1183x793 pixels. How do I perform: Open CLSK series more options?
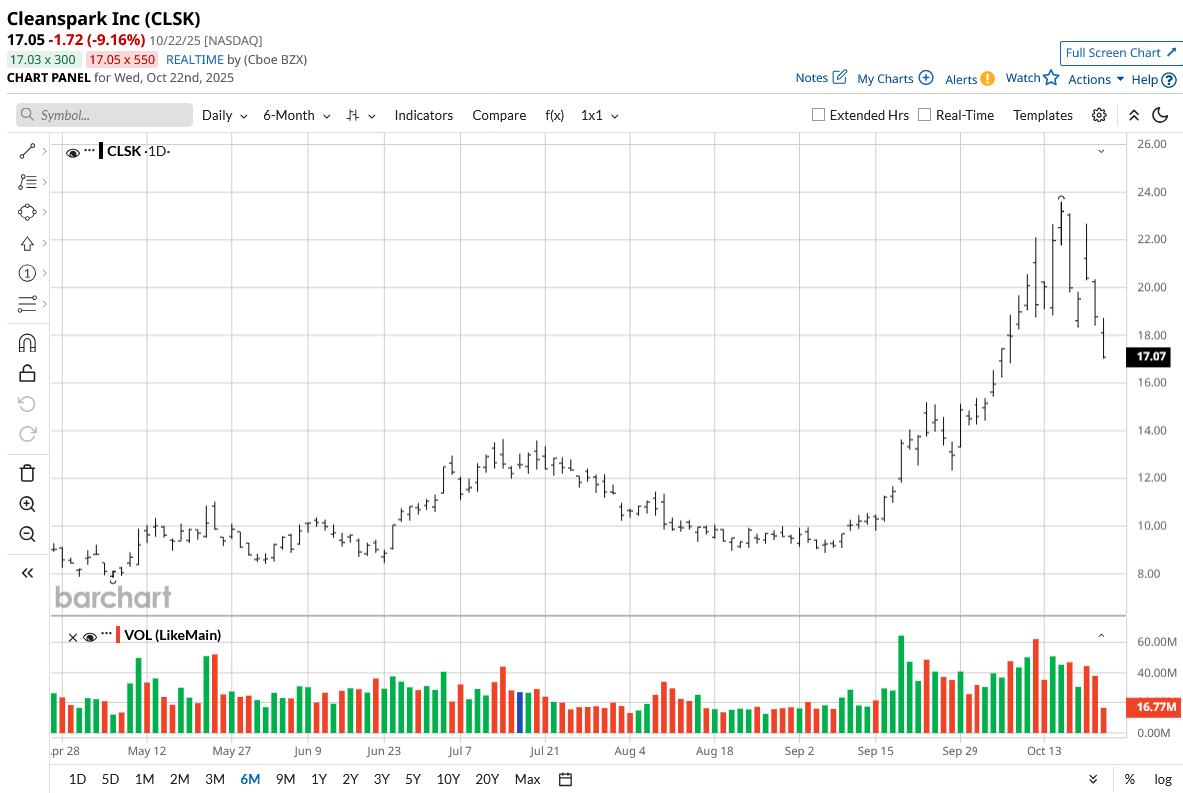90,150
